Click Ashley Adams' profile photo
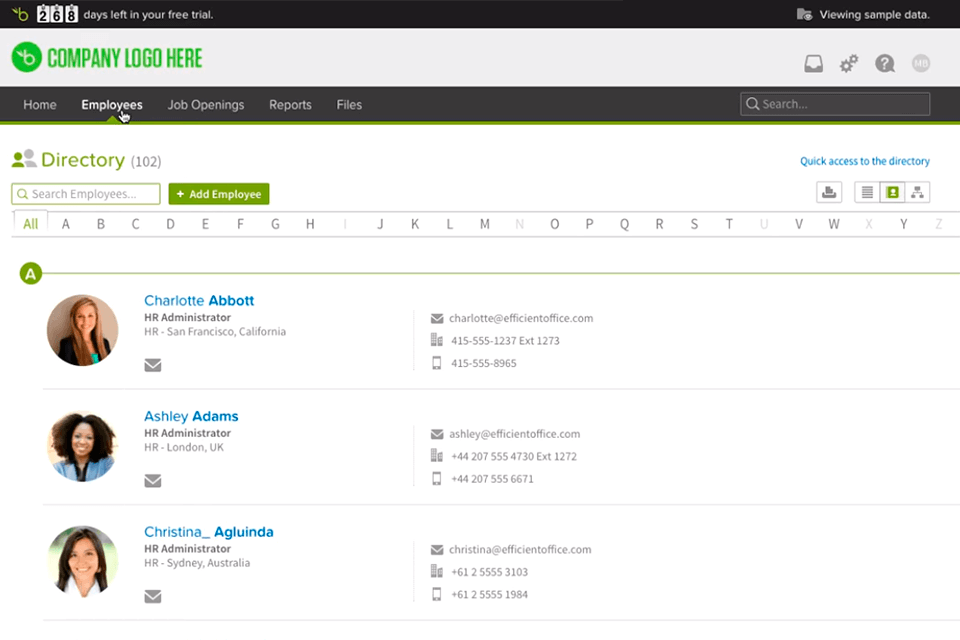The height and width of the screenshot is (640, 960). (83, 446)
